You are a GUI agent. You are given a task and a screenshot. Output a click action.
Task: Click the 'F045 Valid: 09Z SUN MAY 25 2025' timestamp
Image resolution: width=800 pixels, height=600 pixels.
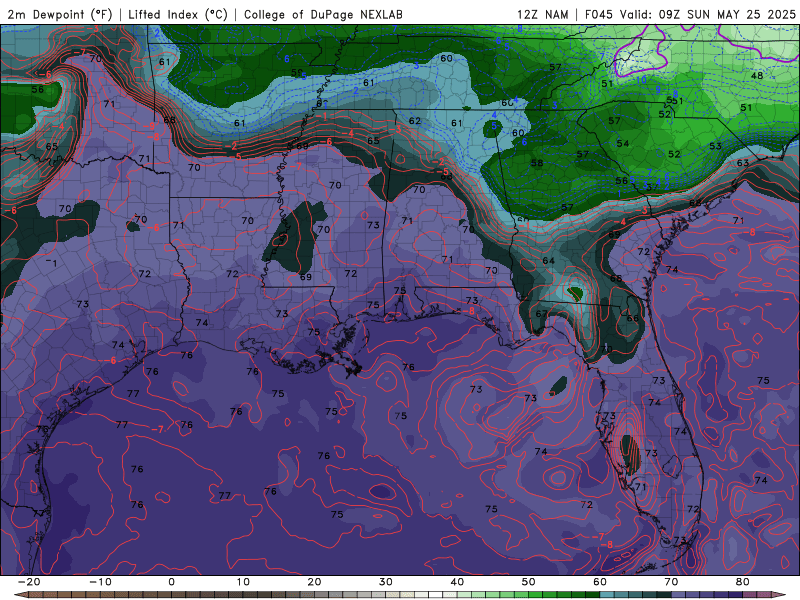[x=690, y=14]
